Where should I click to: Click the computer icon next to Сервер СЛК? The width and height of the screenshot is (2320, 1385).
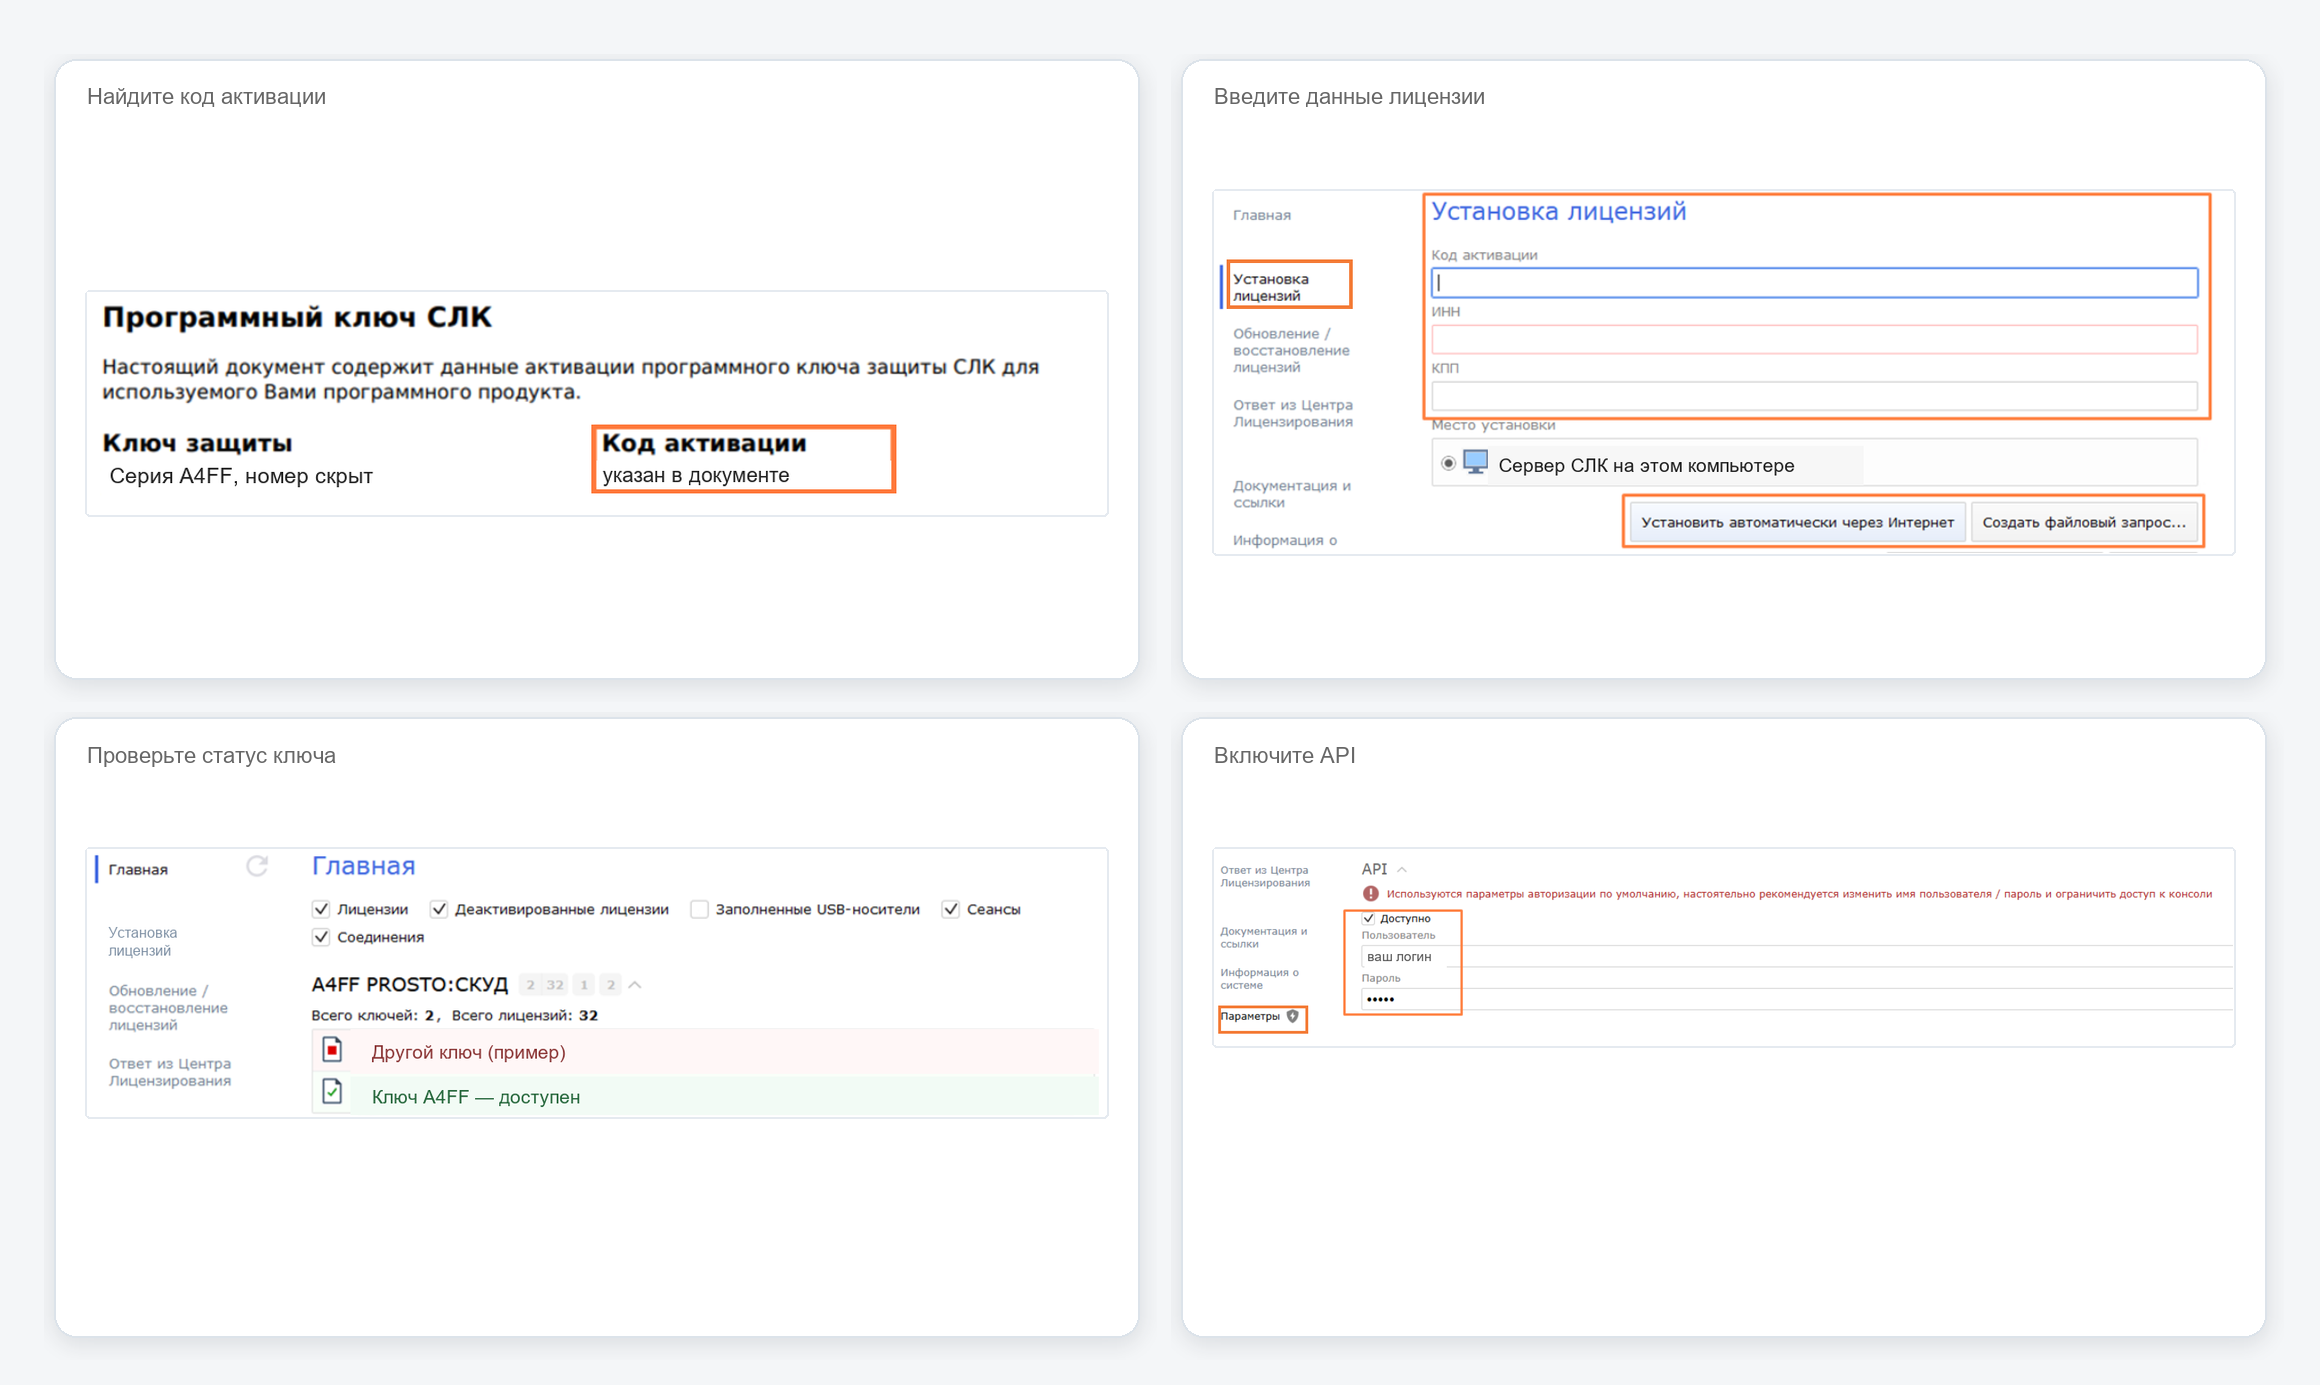pyautogui.click(x=1476, y=463)
